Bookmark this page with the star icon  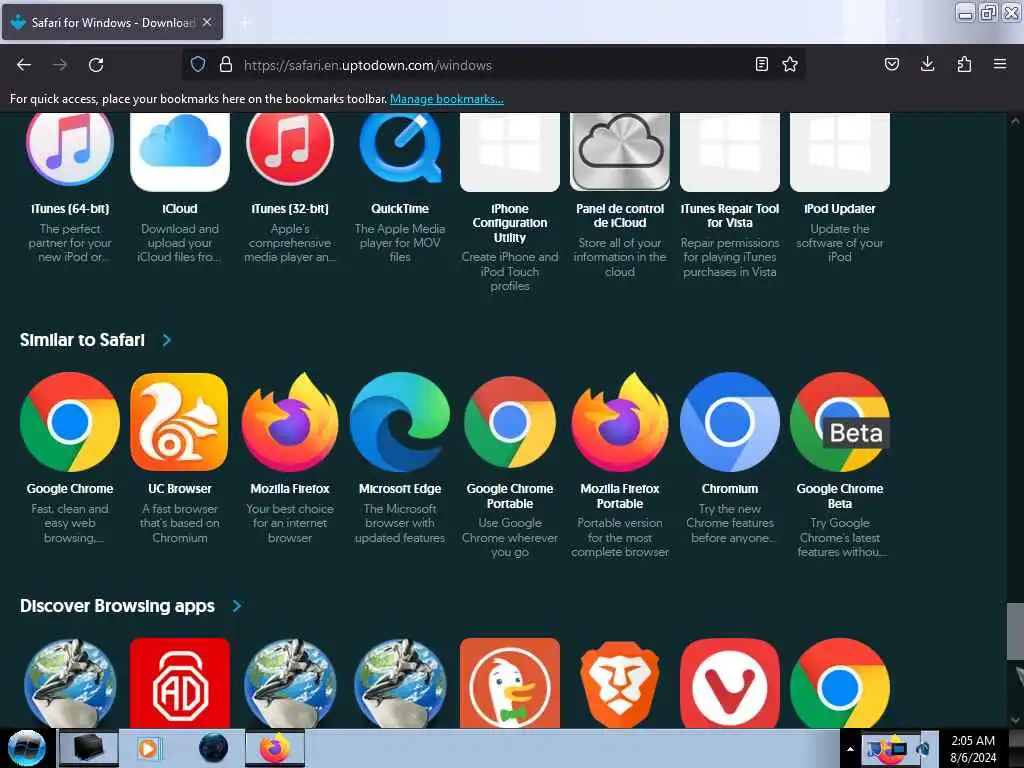pos(790,64)
